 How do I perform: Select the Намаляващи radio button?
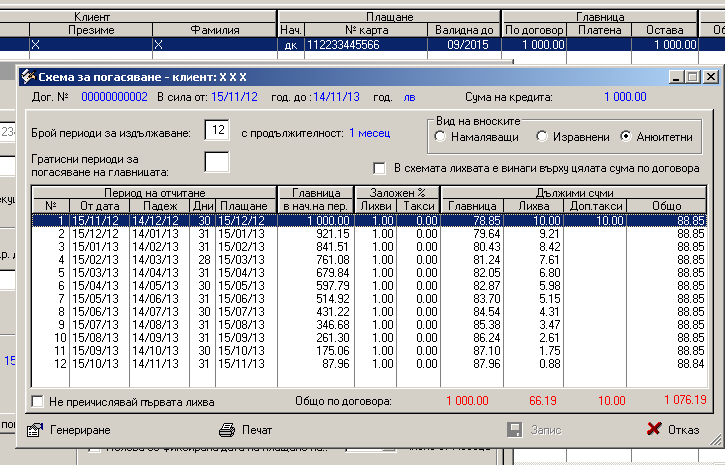pyautogui.click(x=440, y=136)
